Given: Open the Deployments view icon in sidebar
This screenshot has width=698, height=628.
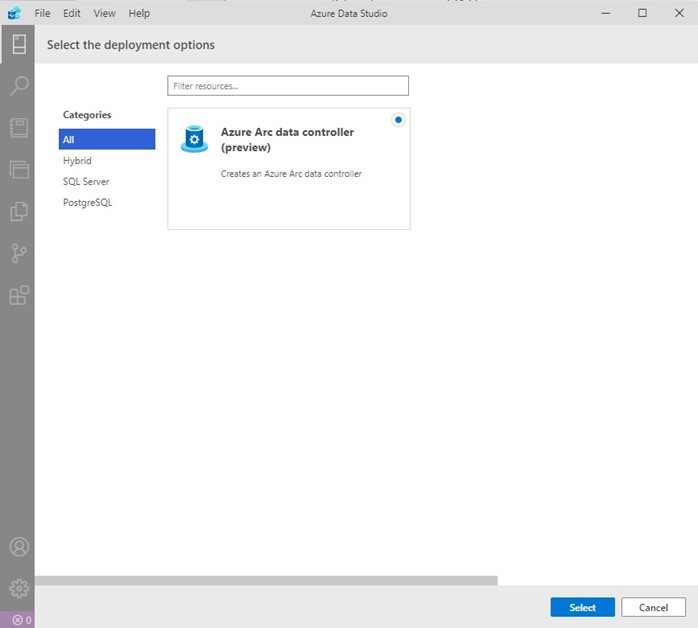Looking at the screenshot, I should pos(19,170).
